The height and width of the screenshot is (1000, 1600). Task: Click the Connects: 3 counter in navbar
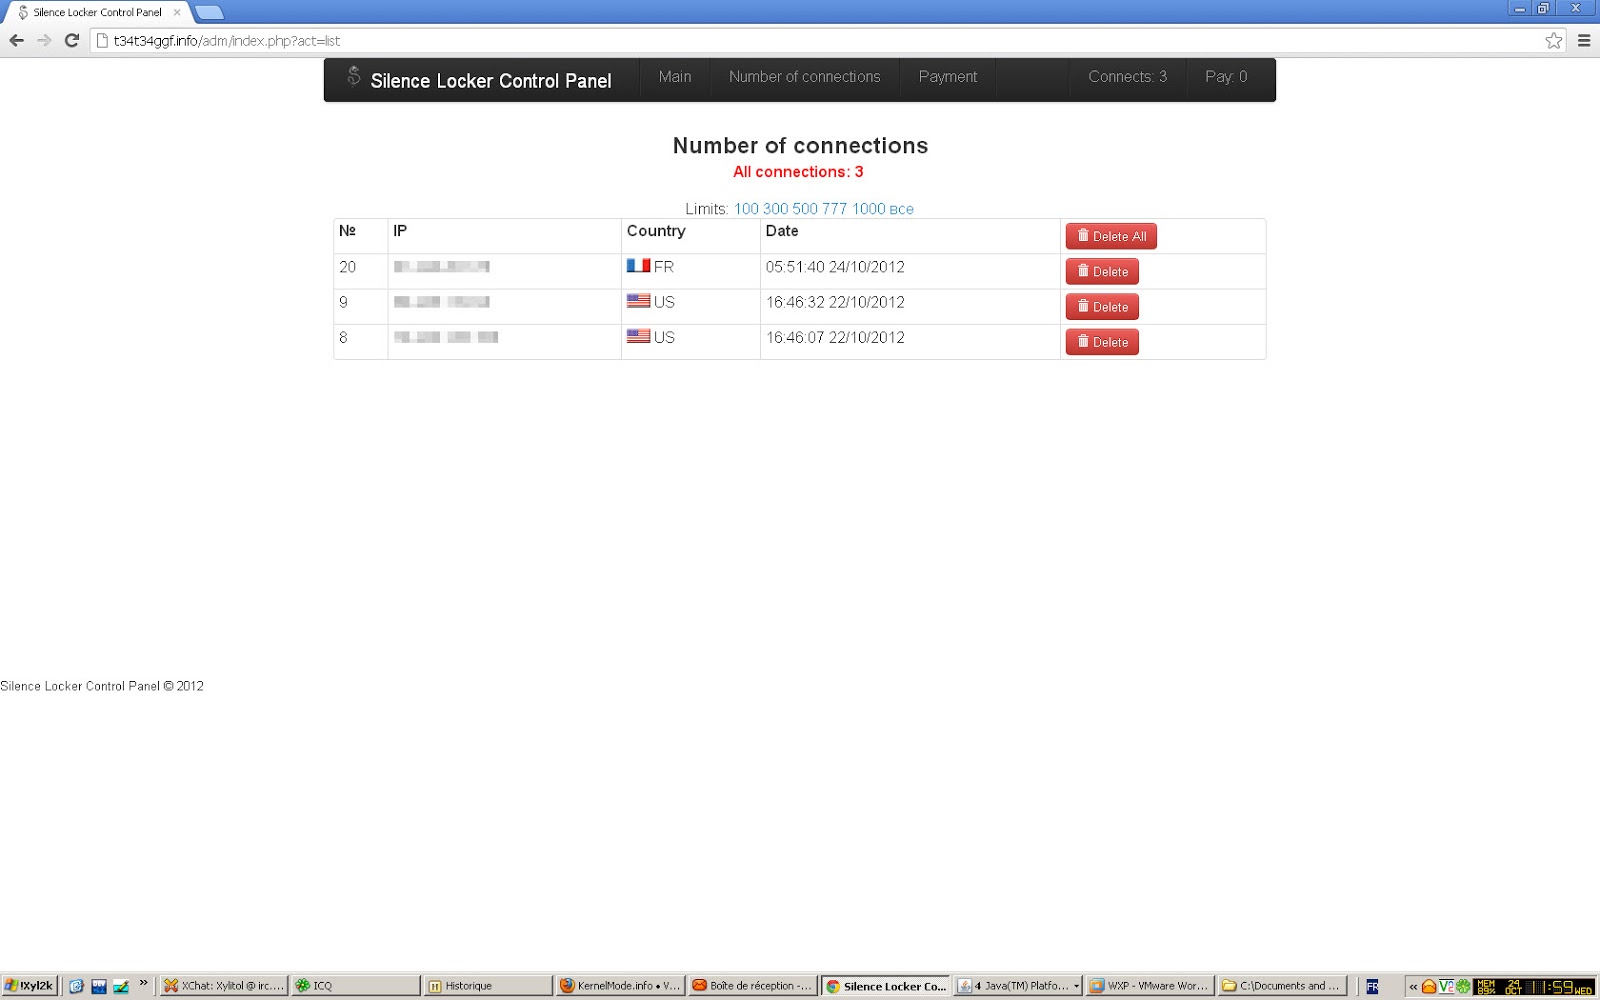[x=1128, y=77]
